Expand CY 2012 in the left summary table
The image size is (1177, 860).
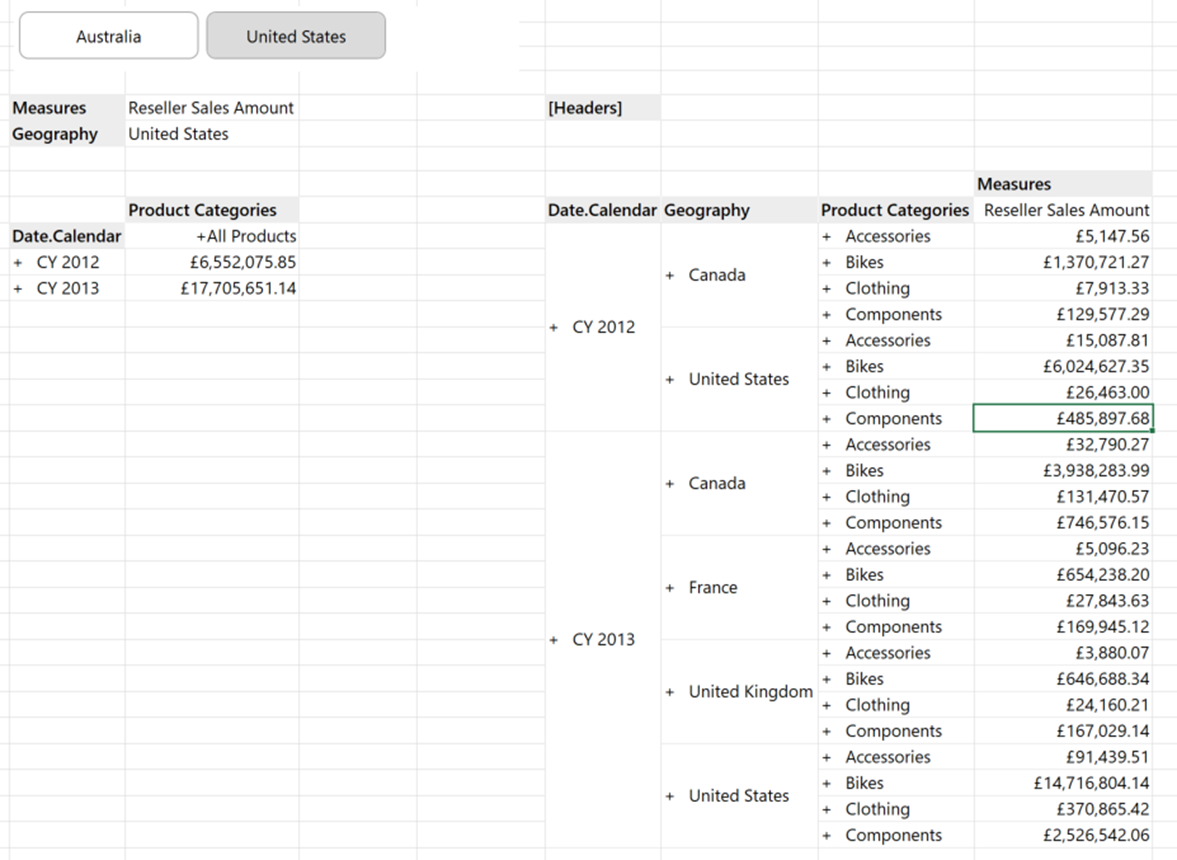[19, 262]
